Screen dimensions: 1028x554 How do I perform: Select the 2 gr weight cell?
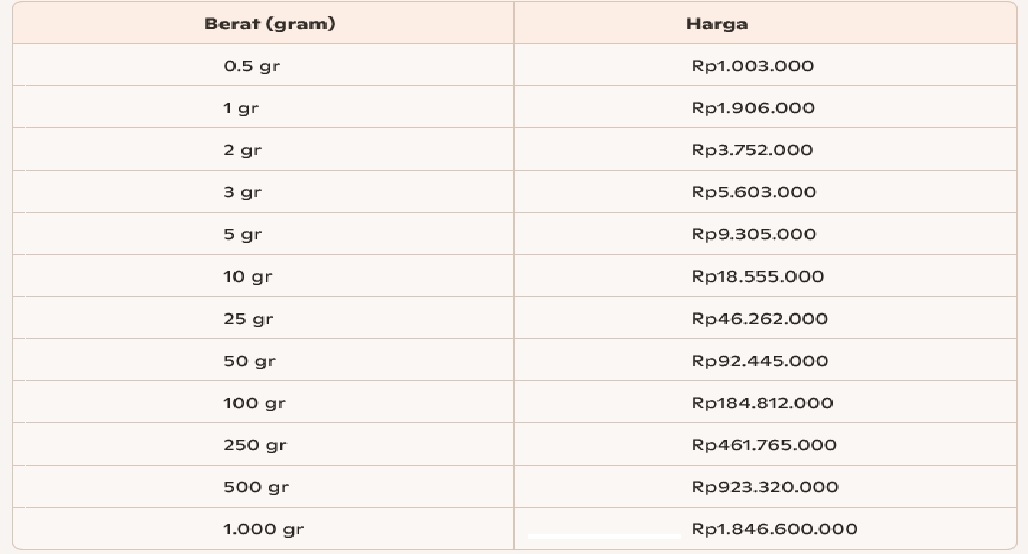pyautogui.click(x=242, y=150)
